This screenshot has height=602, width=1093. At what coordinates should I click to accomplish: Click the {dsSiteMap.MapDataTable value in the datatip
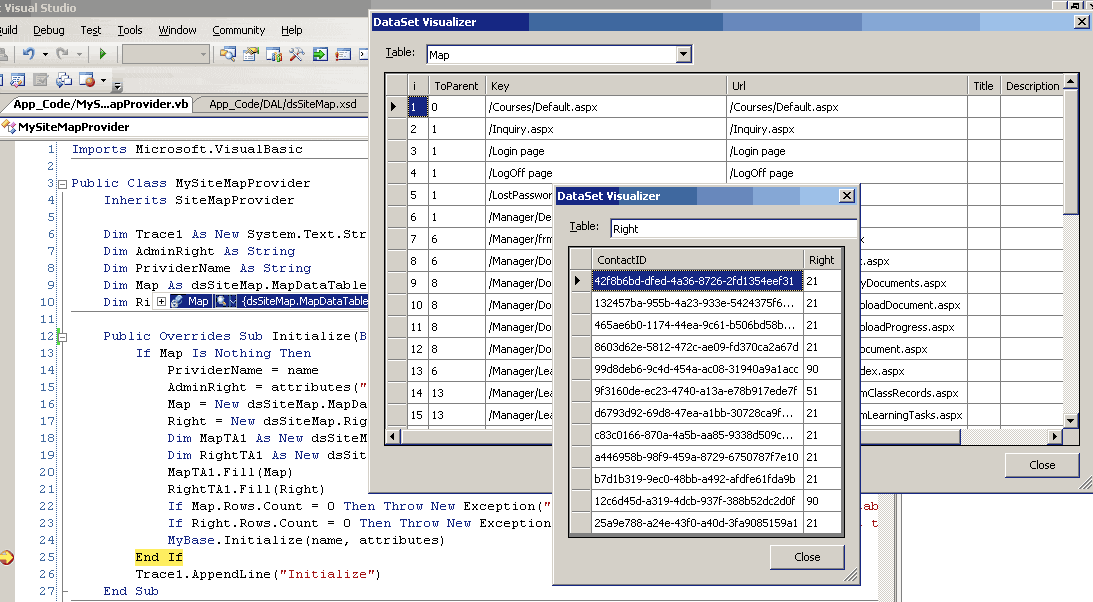[305, 301]
